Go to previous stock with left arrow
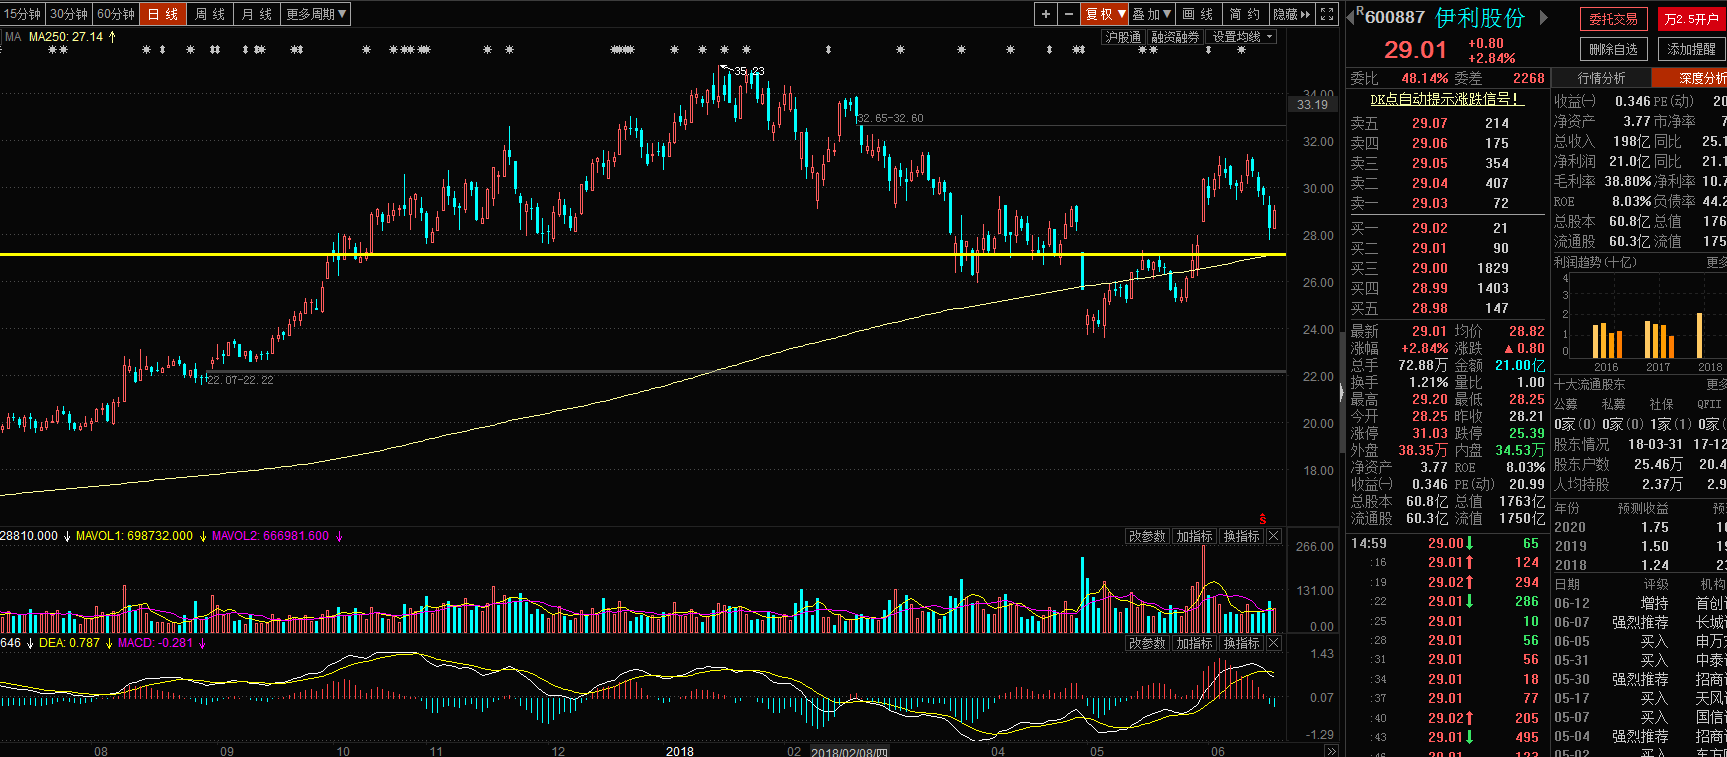Image resolution: width=1727 pixels, height=757 pixels. pos(1351,17)
